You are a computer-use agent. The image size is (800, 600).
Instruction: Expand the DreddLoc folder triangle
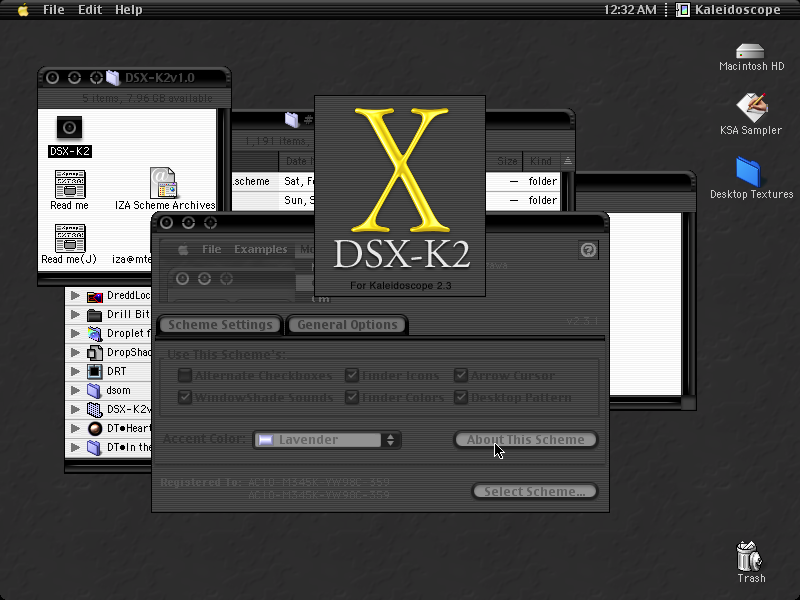75,295
